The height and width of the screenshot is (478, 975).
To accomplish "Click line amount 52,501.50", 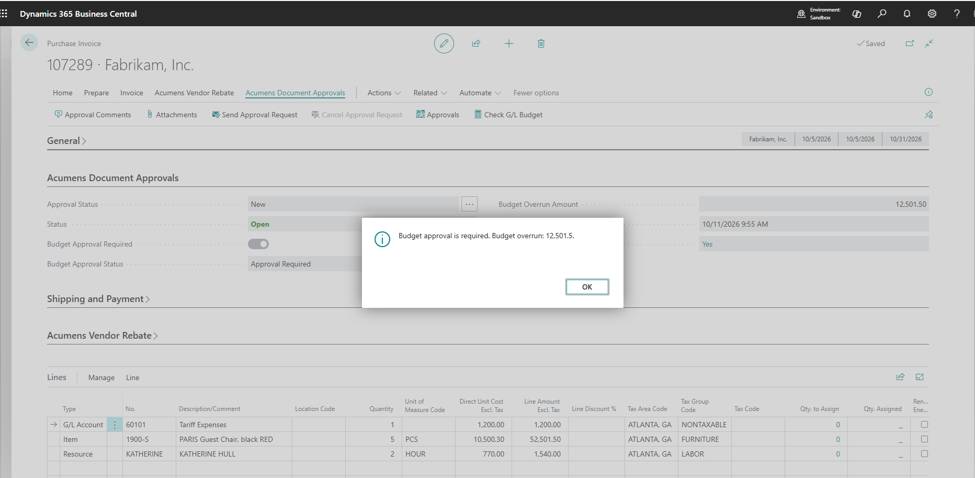I will (538, 439).
